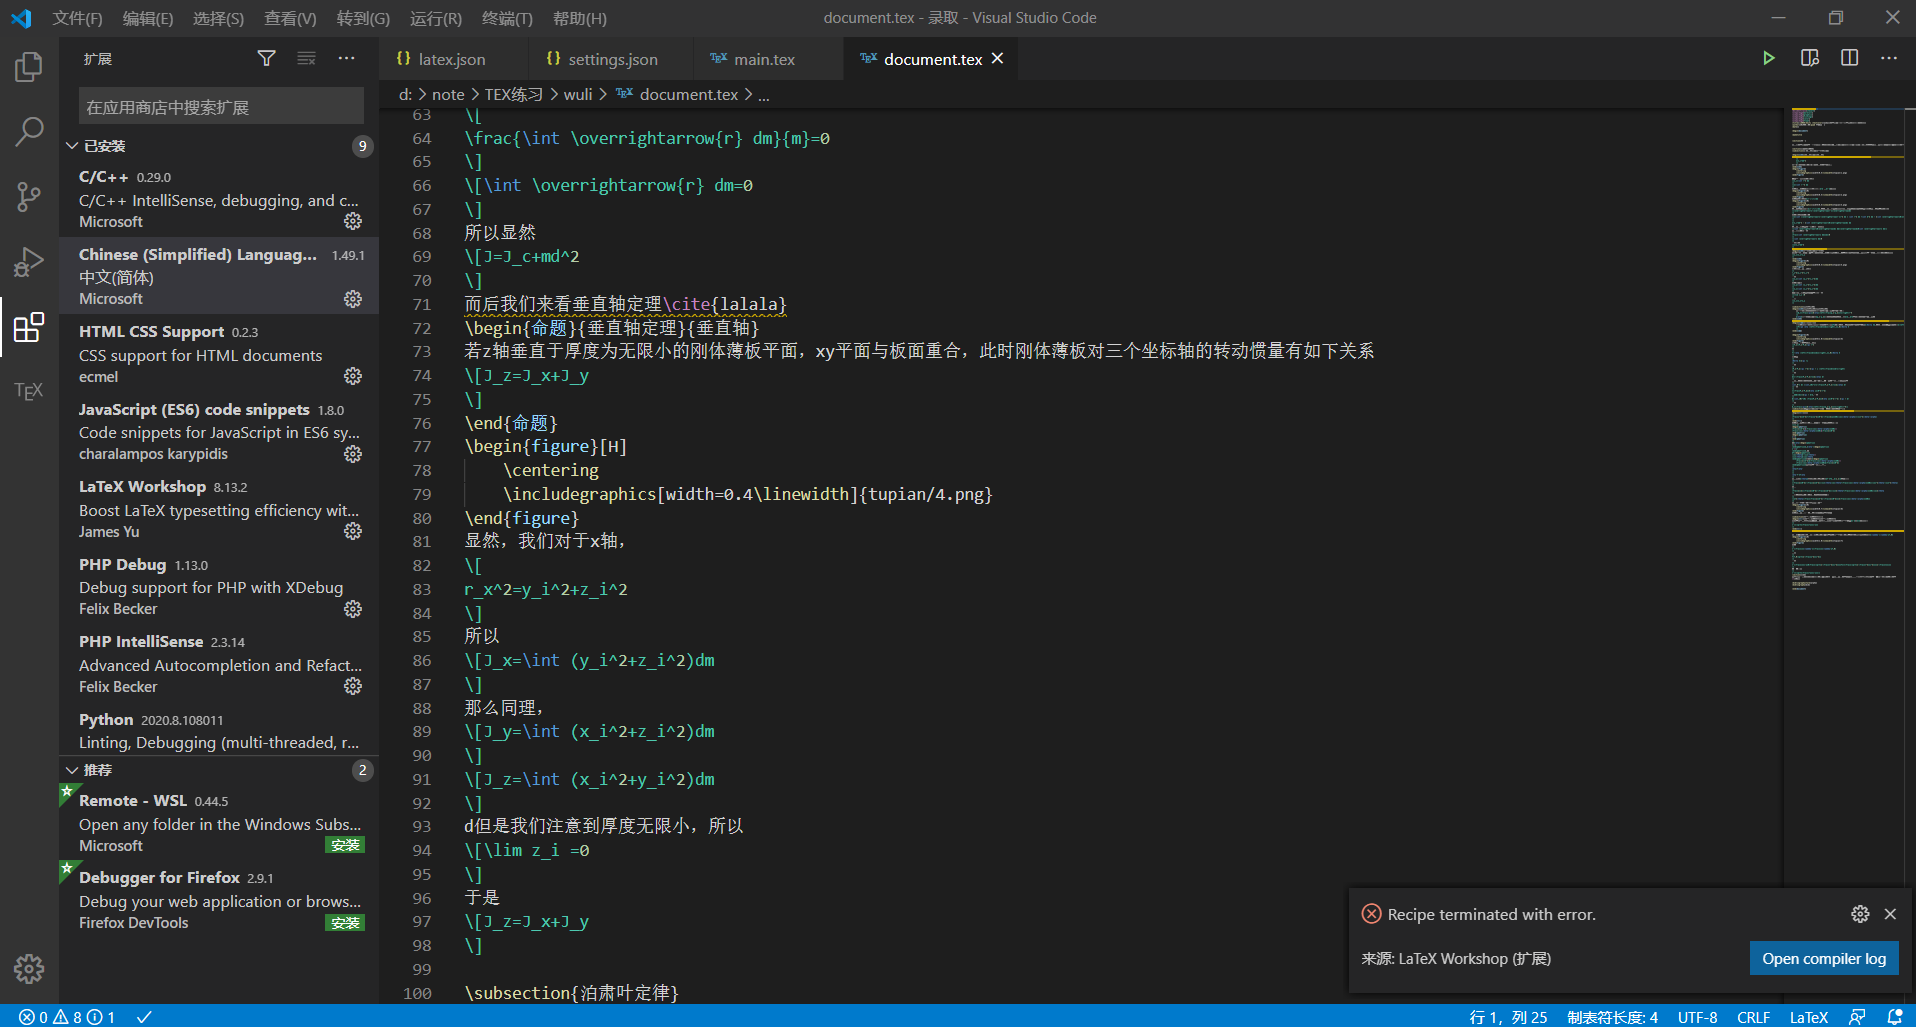1916x1027 pixels.
Task: Install the Debugger for Firefox extension
Action: coord(345,922)
